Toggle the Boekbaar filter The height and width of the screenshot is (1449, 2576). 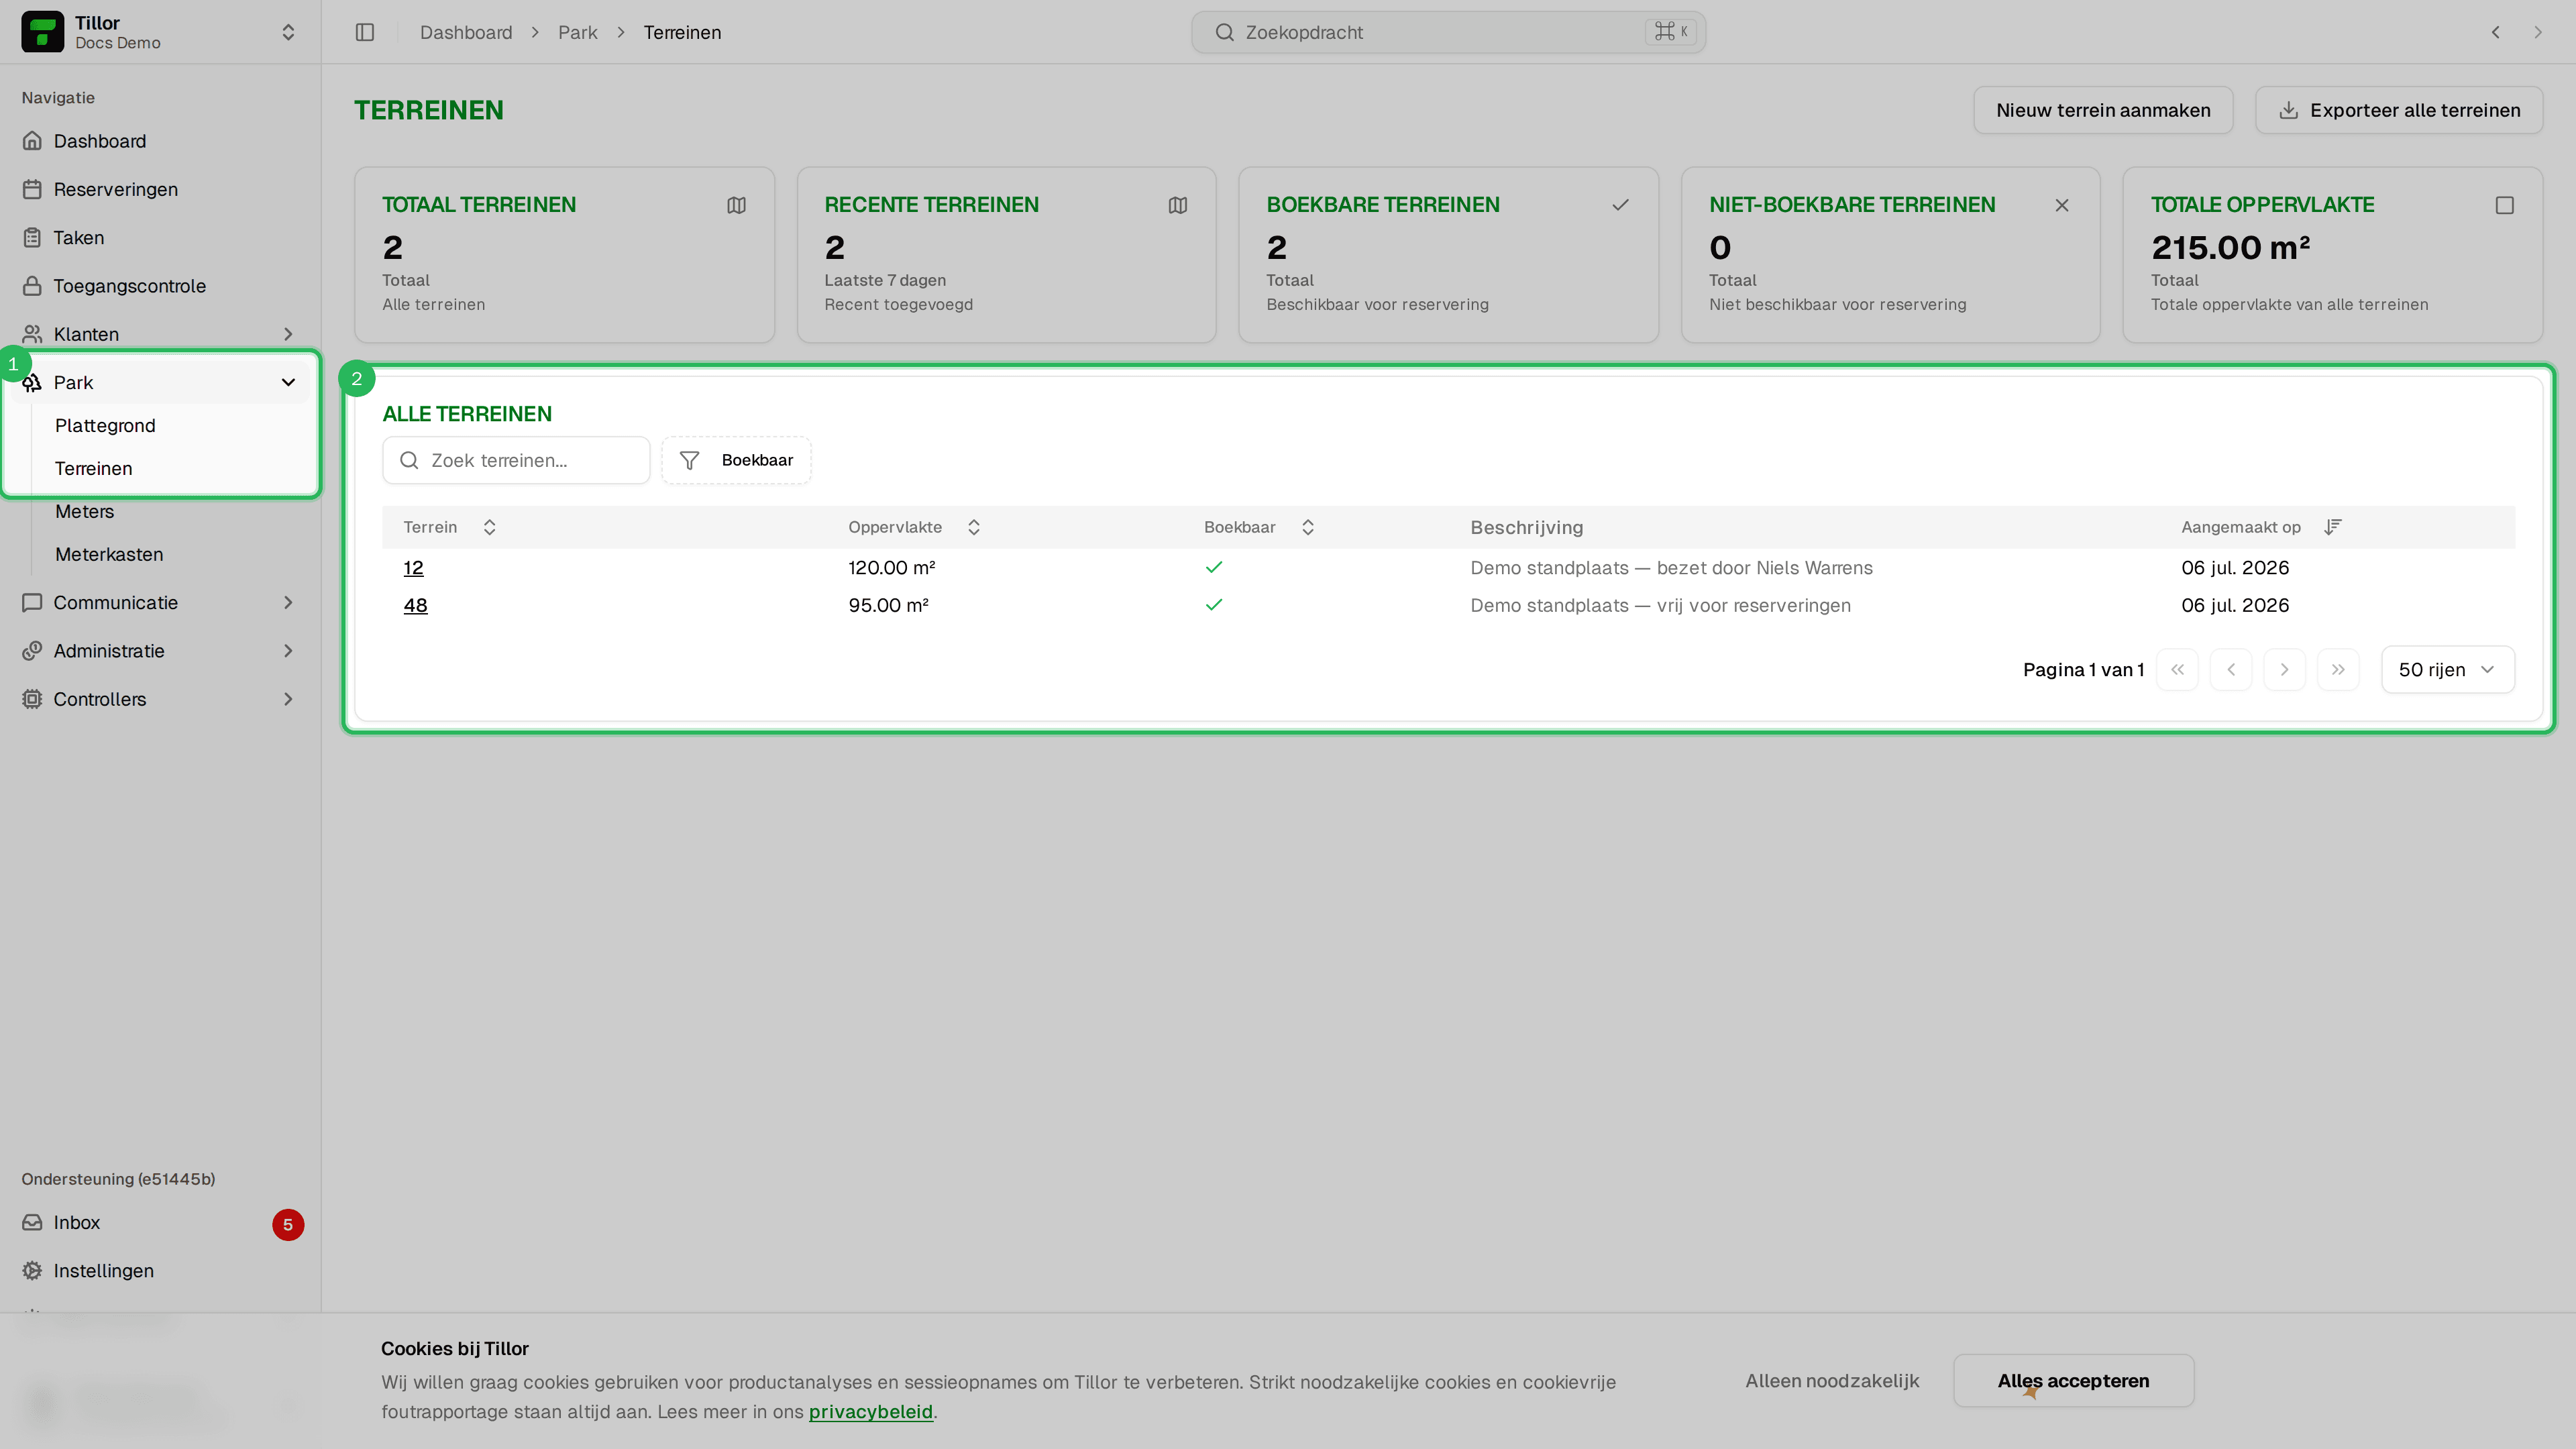[x=736, y=460]
